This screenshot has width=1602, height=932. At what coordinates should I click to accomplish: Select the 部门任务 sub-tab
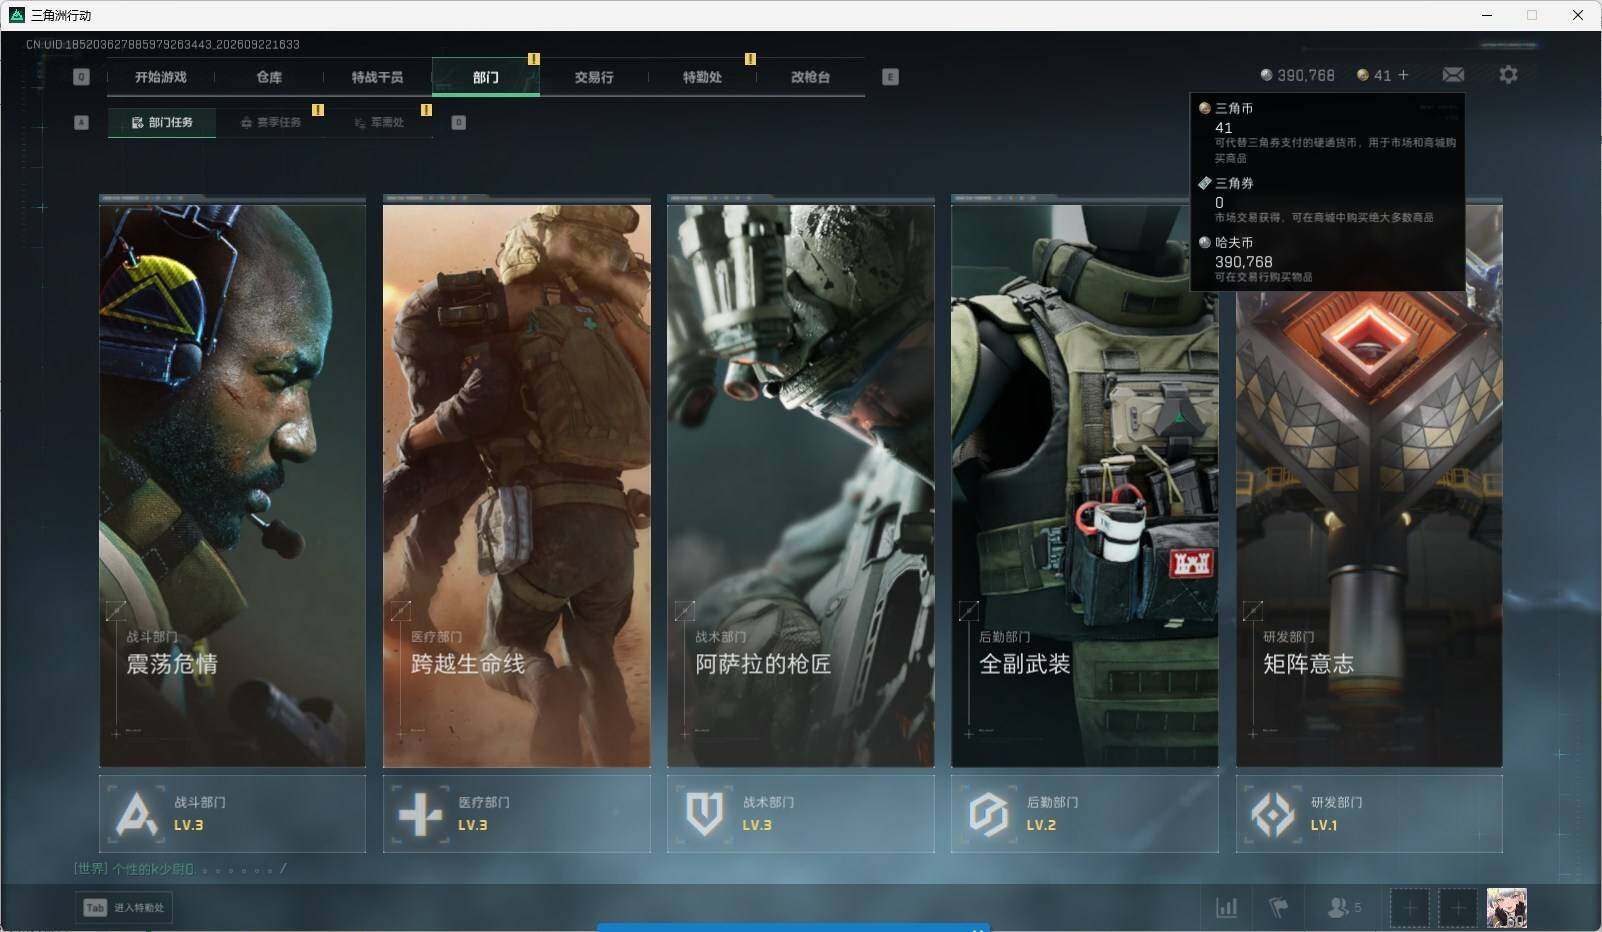162,123
